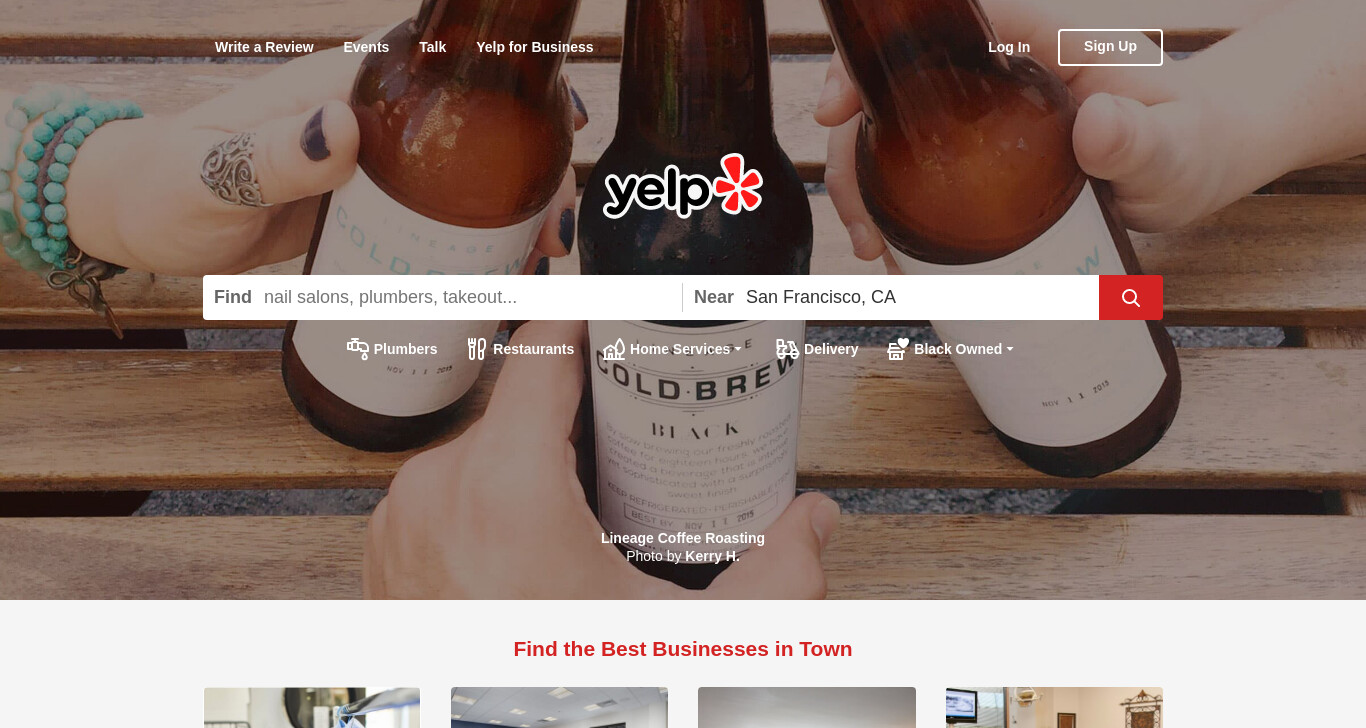The height and width of the screenshot is (728, 1366).
Task: Open the Write a Review page
Action: coord(264,47)
